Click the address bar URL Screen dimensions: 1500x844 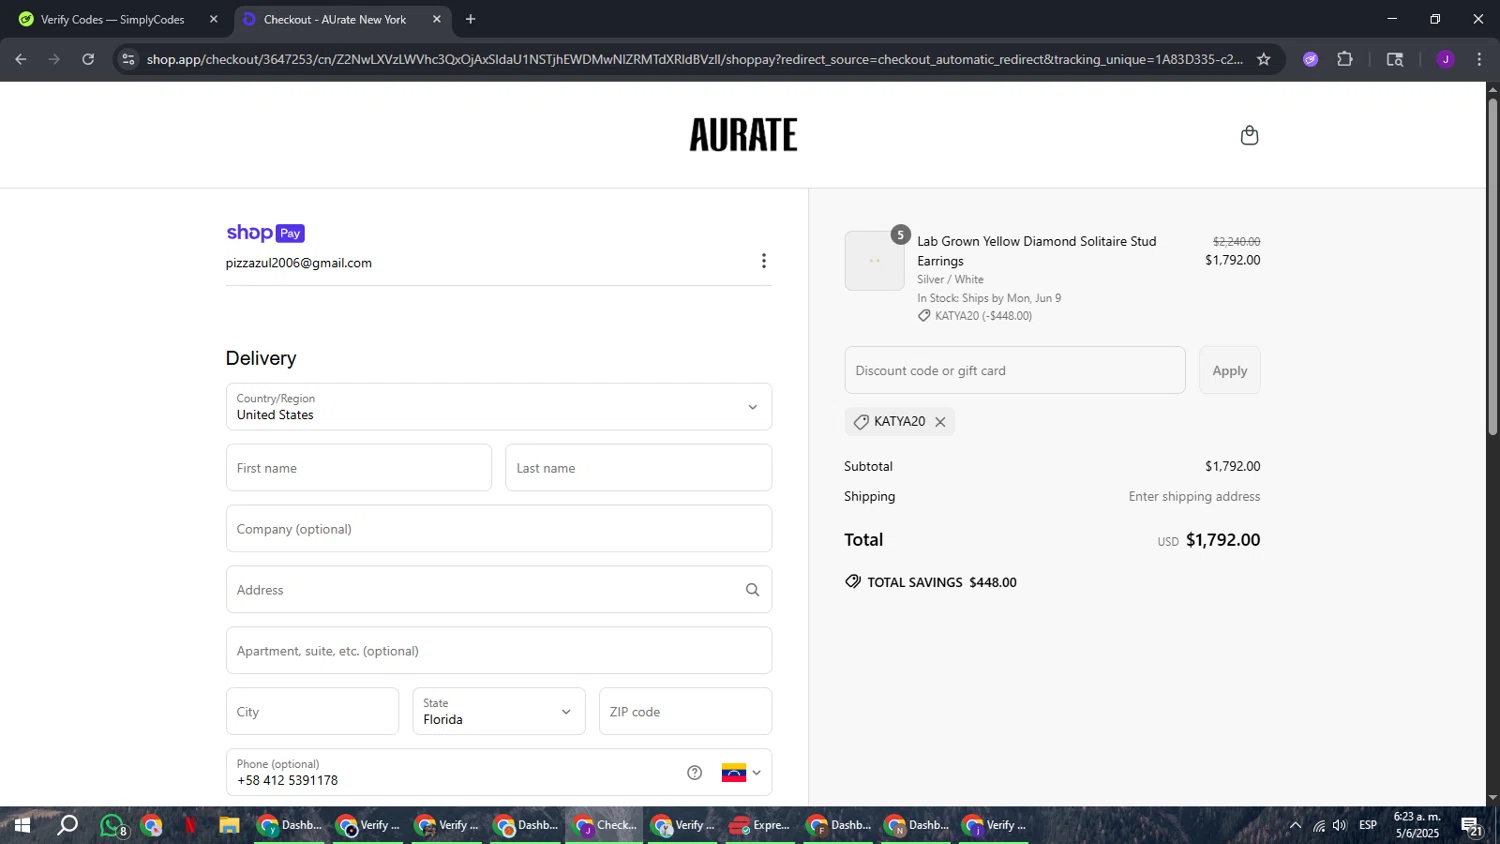pos(695,59)
